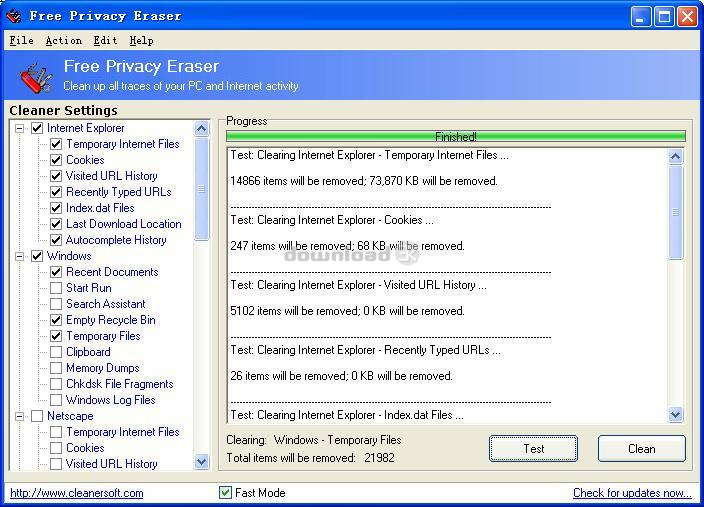Toggle the Fast Mode checkbox
Screen dimensions: 704x507
tap(225, 493)
